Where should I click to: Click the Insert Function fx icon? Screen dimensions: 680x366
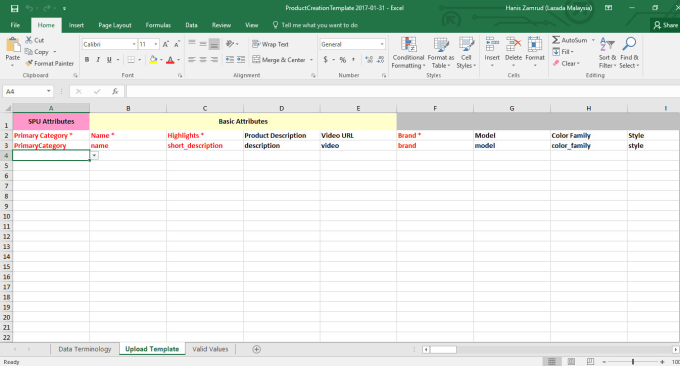(x=115, y=92)
